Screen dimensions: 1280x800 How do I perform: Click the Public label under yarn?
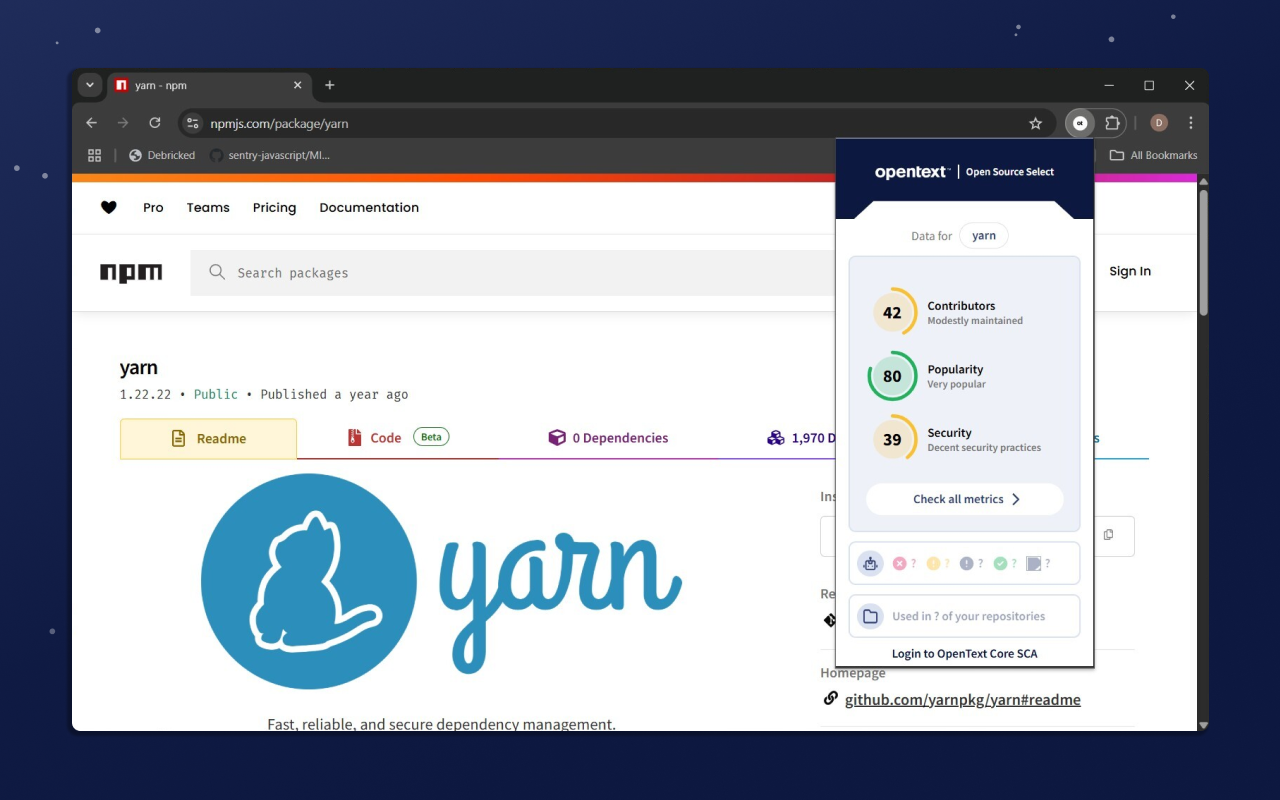pyautogui.click(x=216, y=394)
